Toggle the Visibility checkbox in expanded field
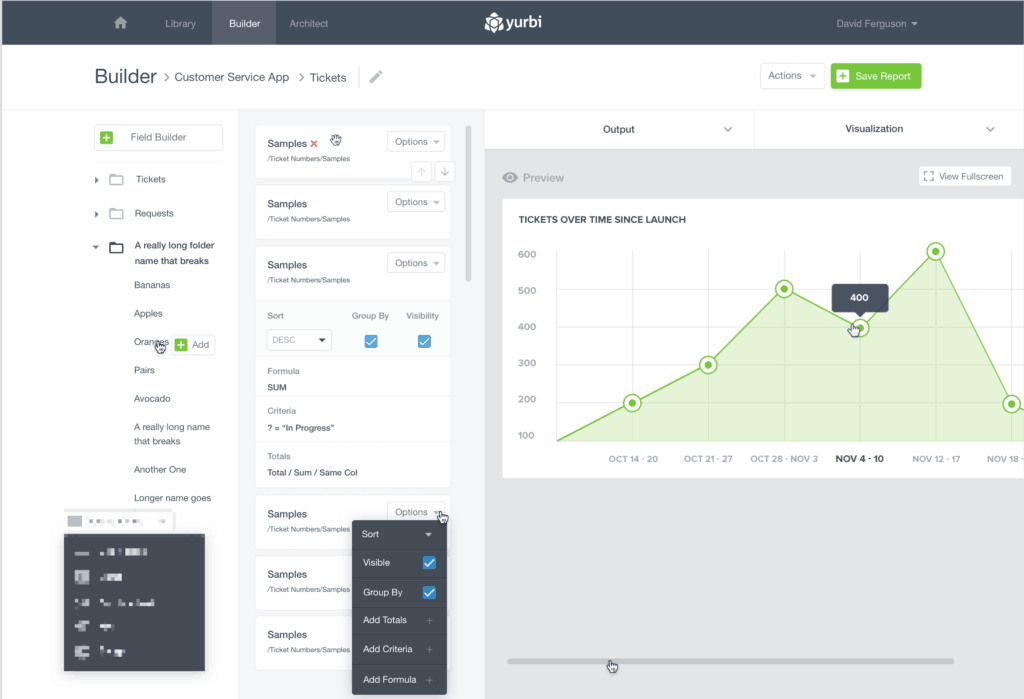Viewport: 1024px width, 699px height. [x=424, y=341]
